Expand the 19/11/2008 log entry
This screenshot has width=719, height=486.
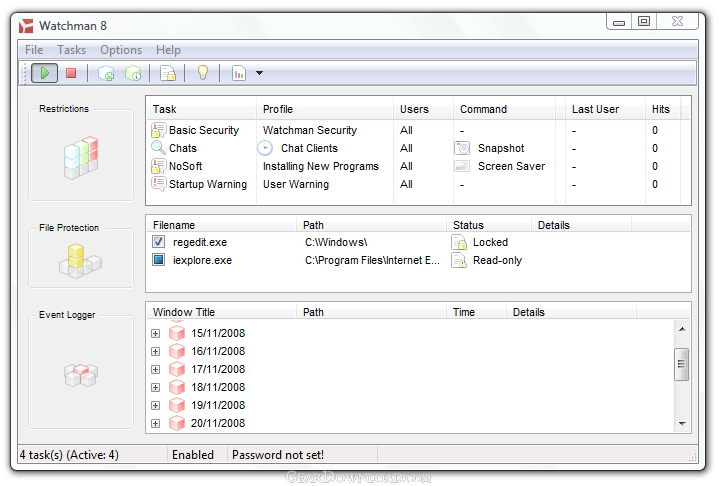155,405
